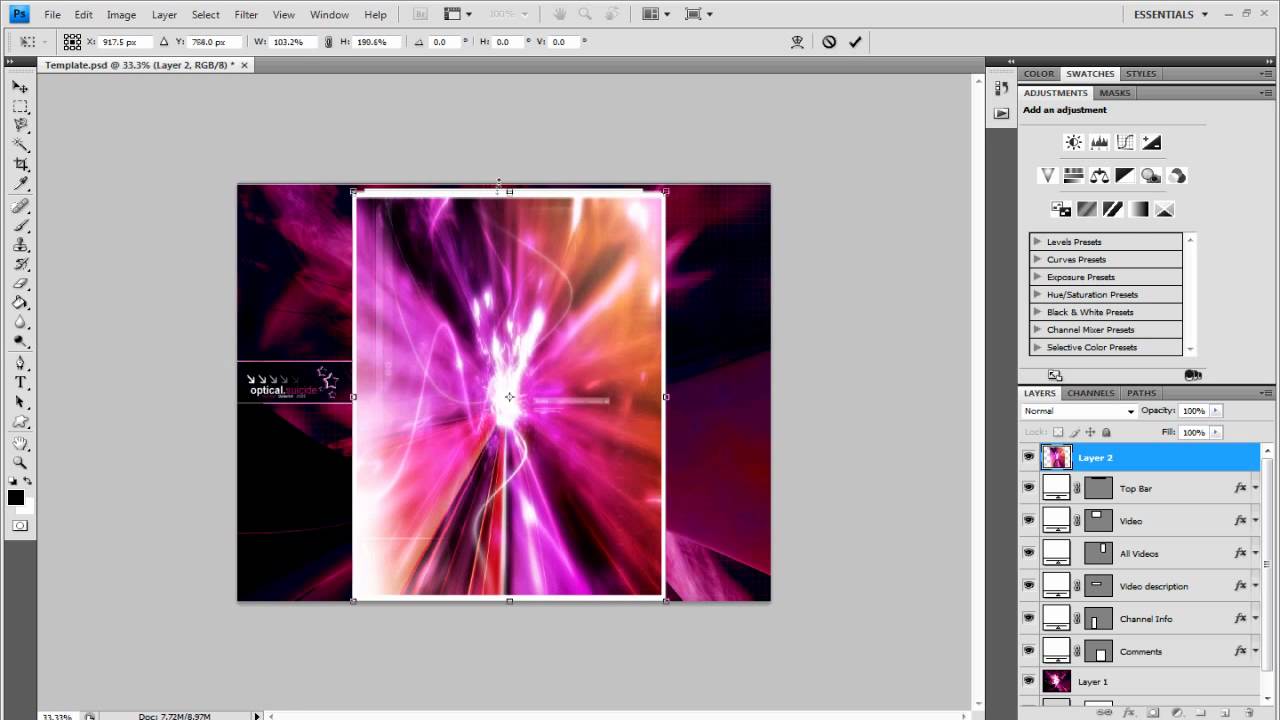The image size is (1280, 720).
Task: Hide the Channel Info layer
Action: click(x=1029, y=619)
